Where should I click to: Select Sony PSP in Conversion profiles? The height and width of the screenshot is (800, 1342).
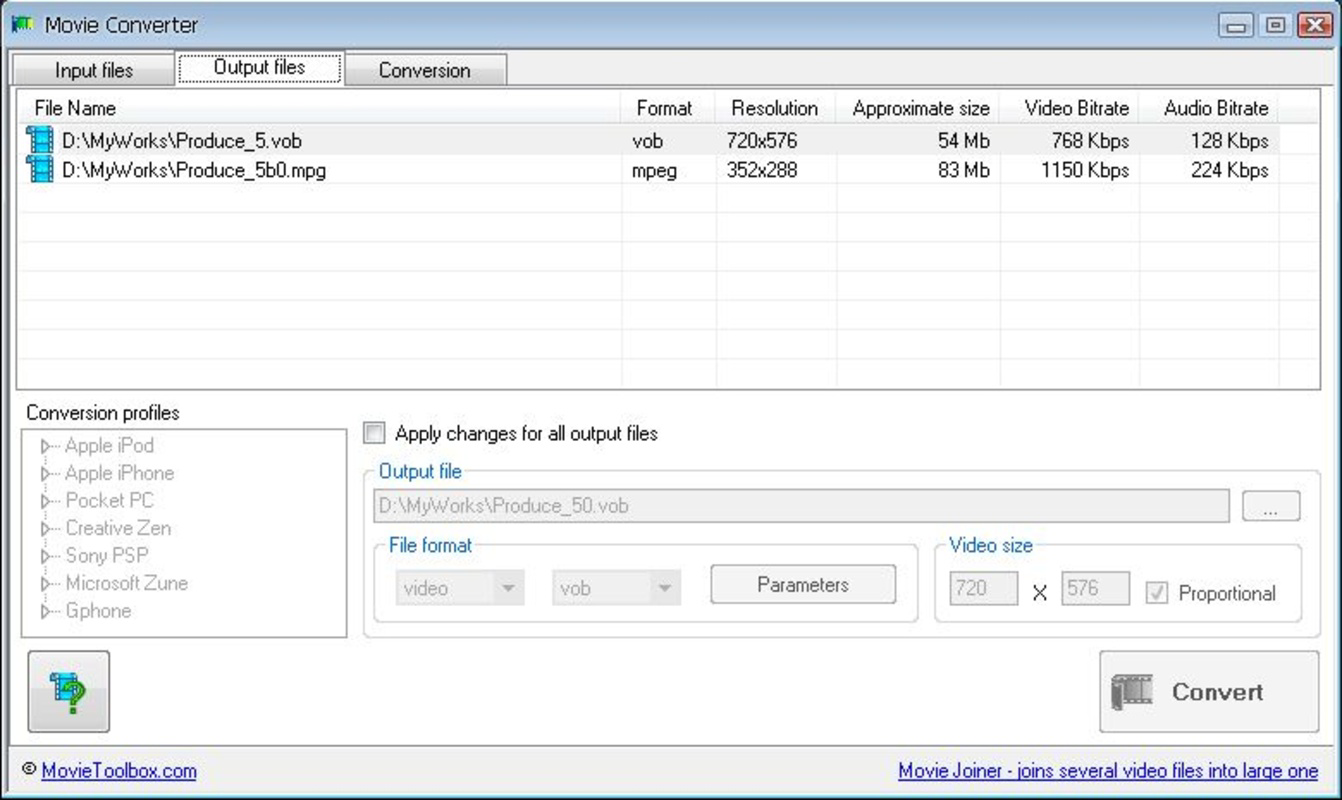106,556
